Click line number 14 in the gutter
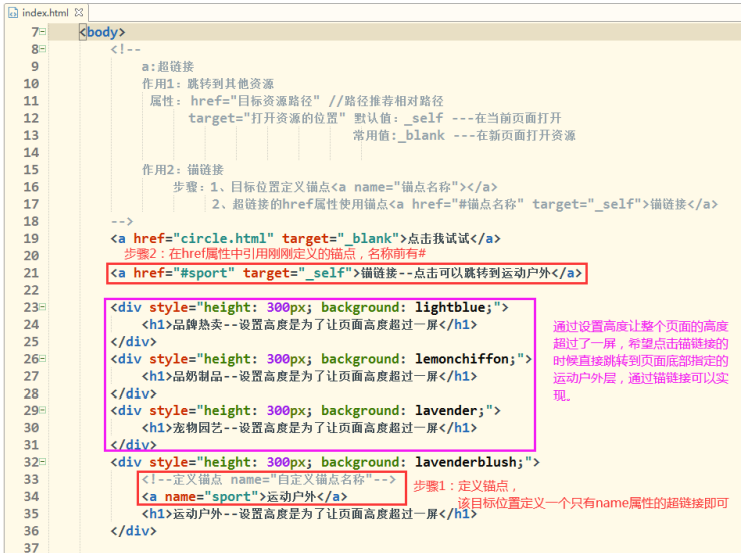 31,152
